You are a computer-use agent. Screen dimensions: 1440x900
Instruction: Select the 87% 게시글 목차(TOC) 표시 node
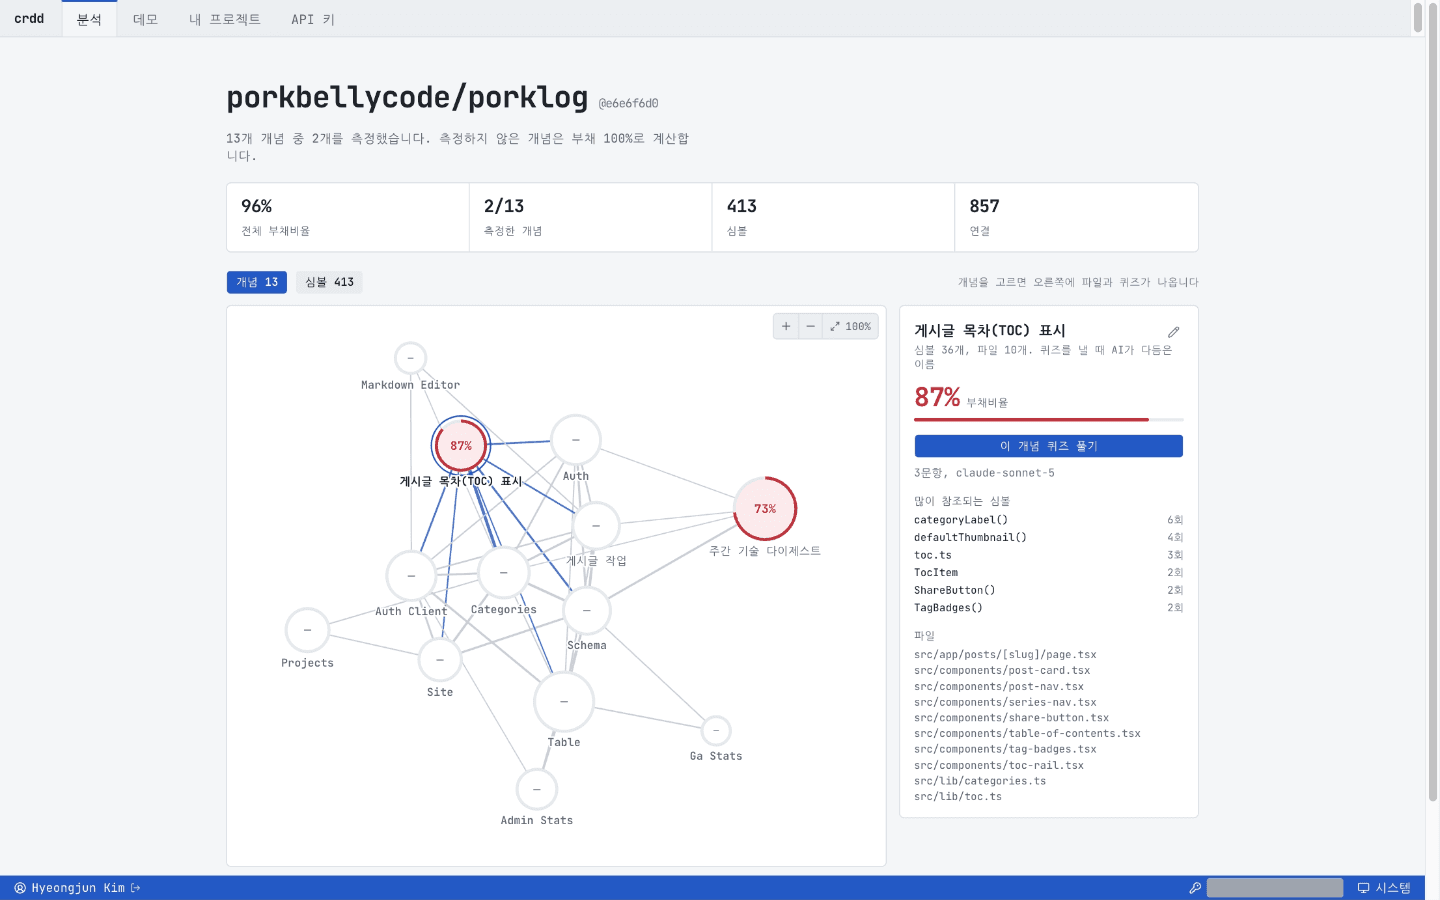tap(460, 446)
